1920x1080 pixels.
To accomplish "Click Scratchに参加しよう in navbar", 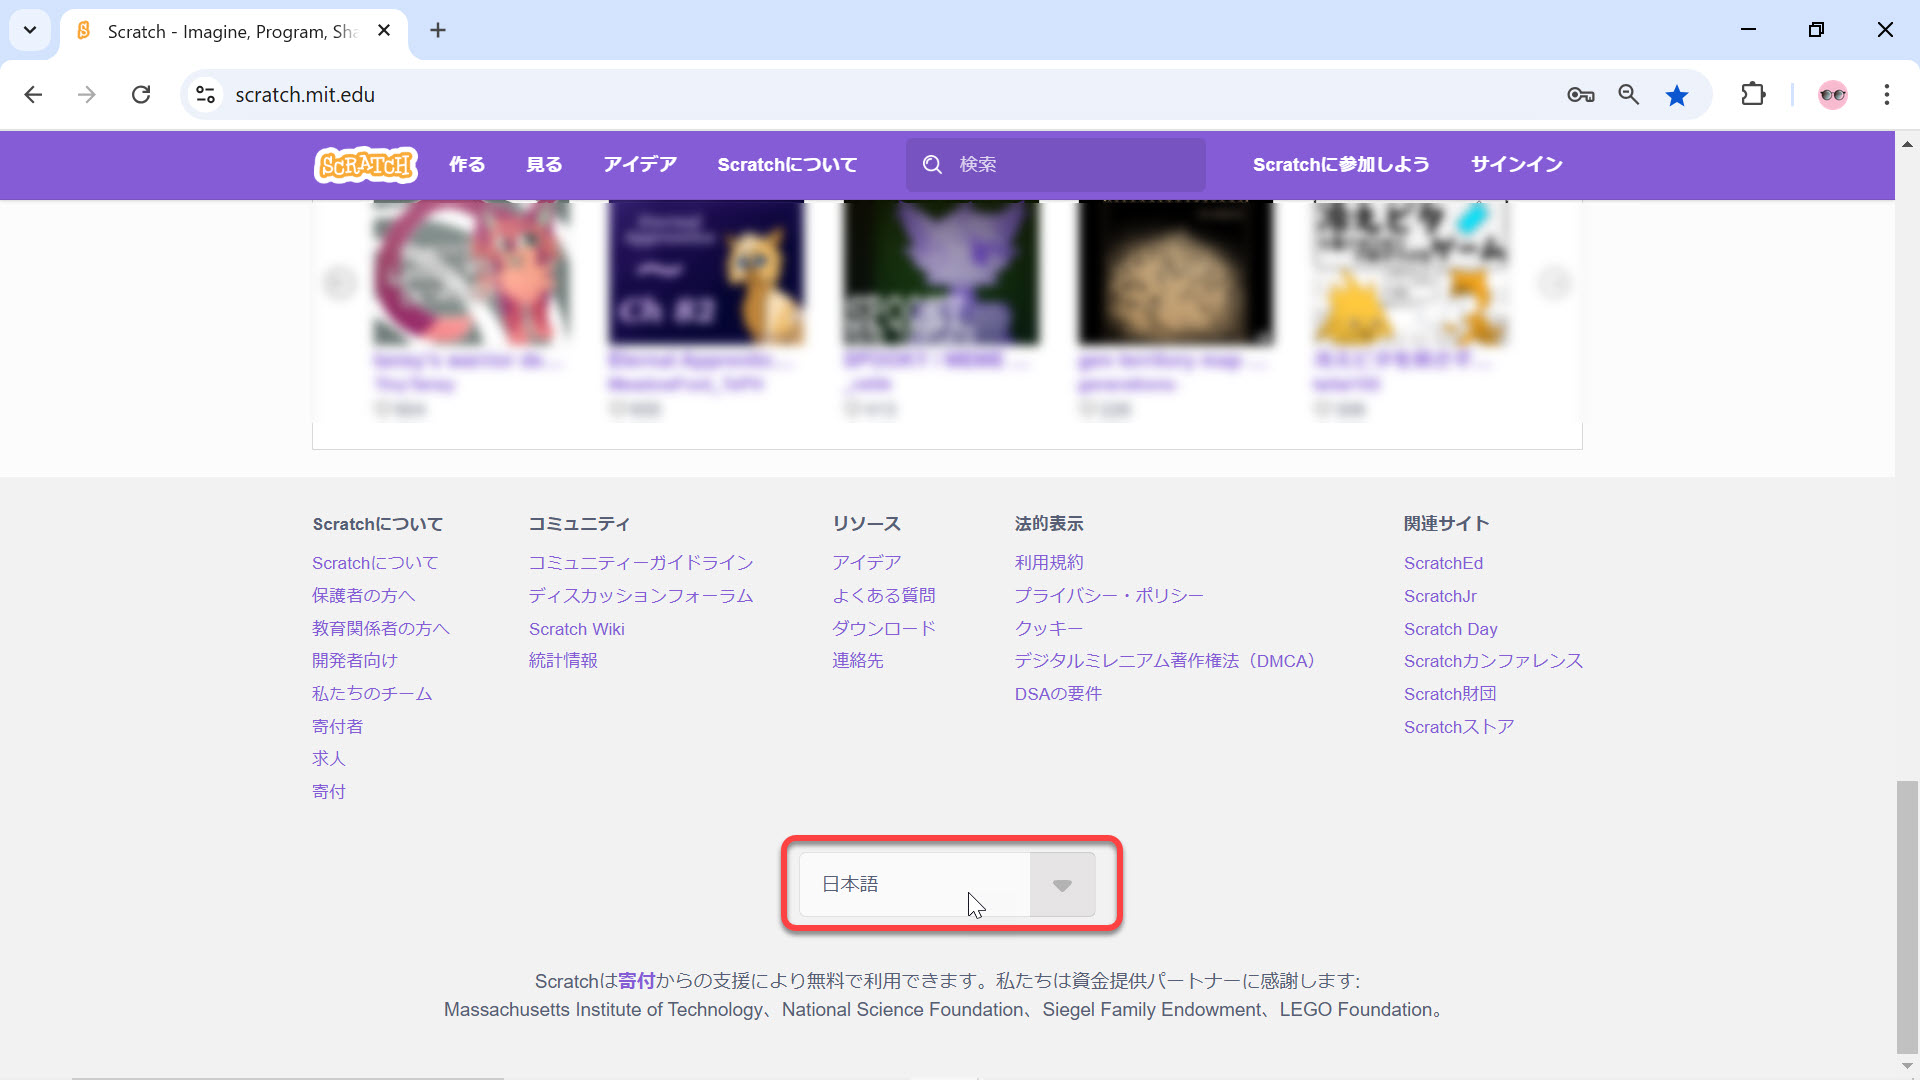I will (1341, 165).
